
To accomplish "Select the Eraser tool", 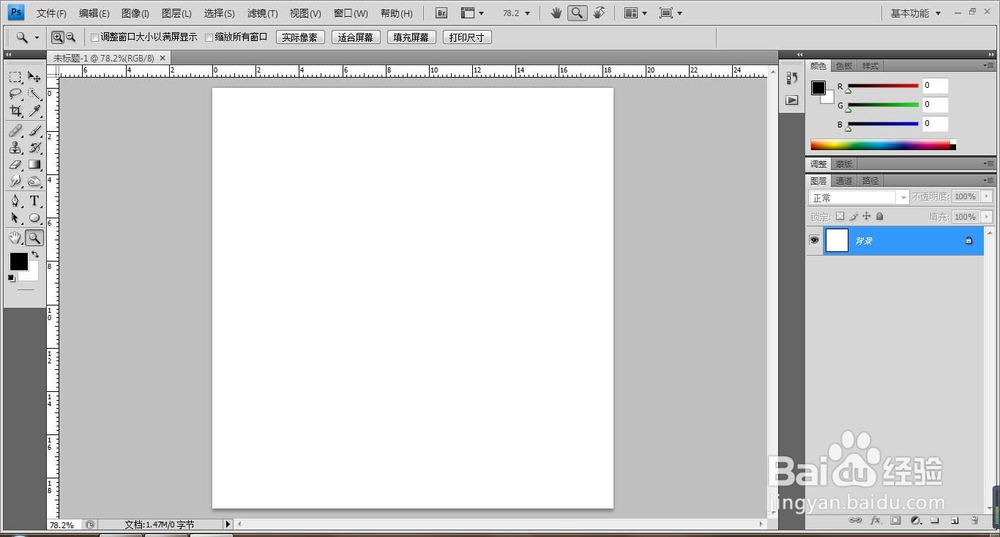I will tap(15, 165).
